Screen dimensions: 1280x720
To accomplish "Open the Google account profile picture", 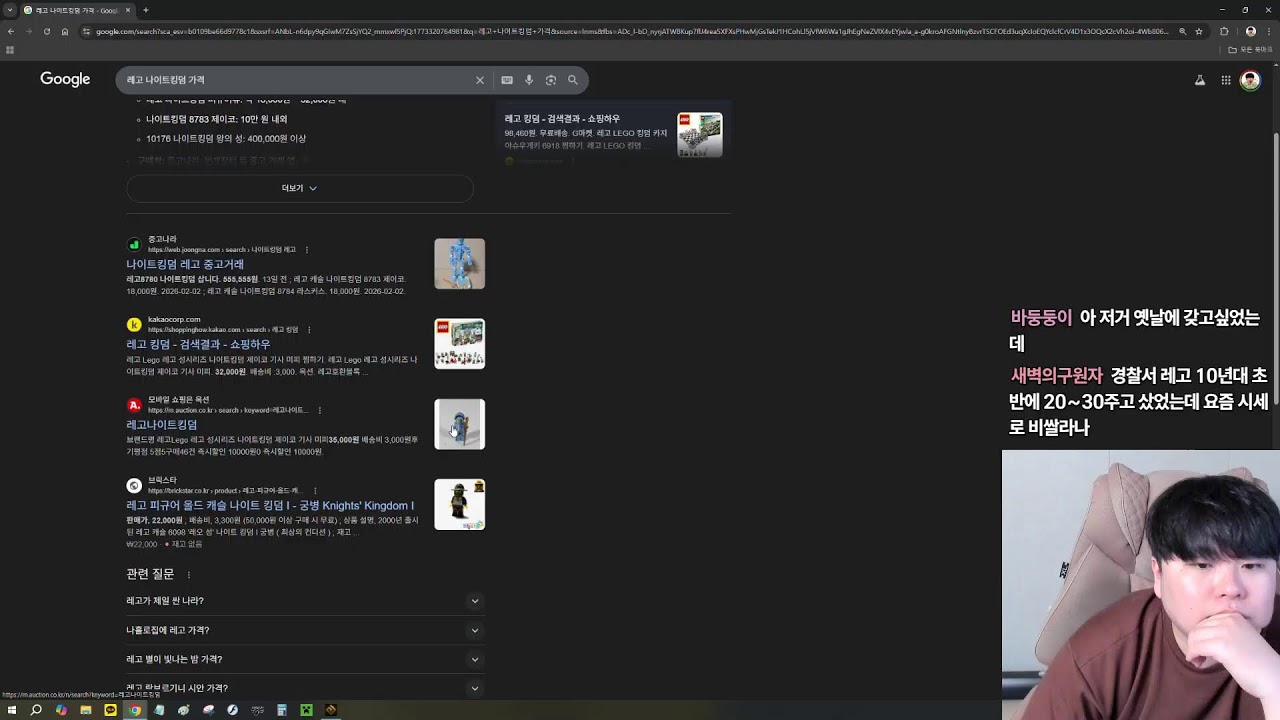I will [1250, 80].
